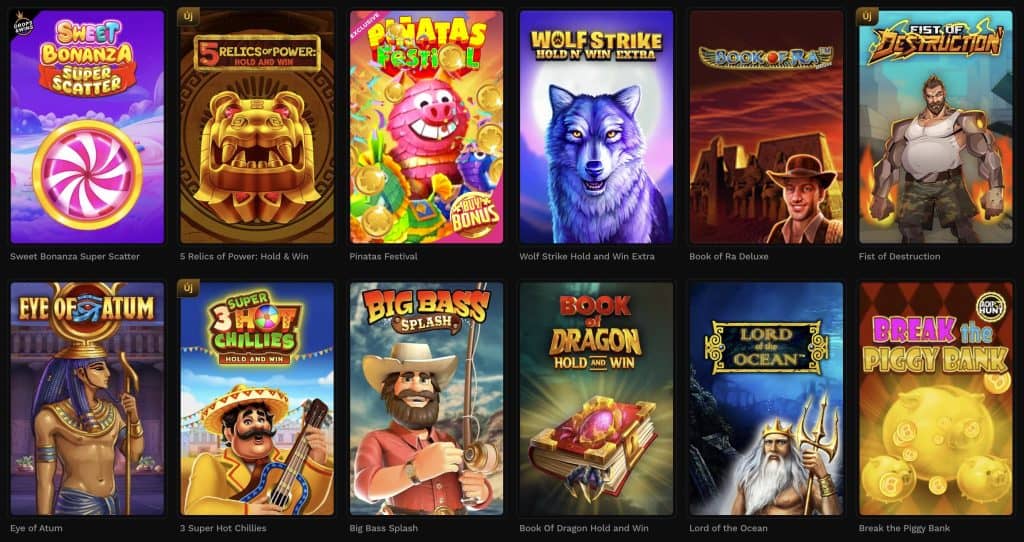Launch the Big Bass Splash game

point(426,398)
